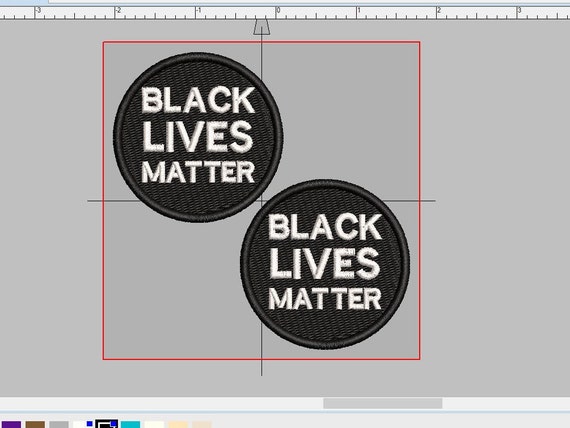This screenshot has width=570, height=428.
Task: Click the hoop top marker below the ruler
Action: click(261, 27)
